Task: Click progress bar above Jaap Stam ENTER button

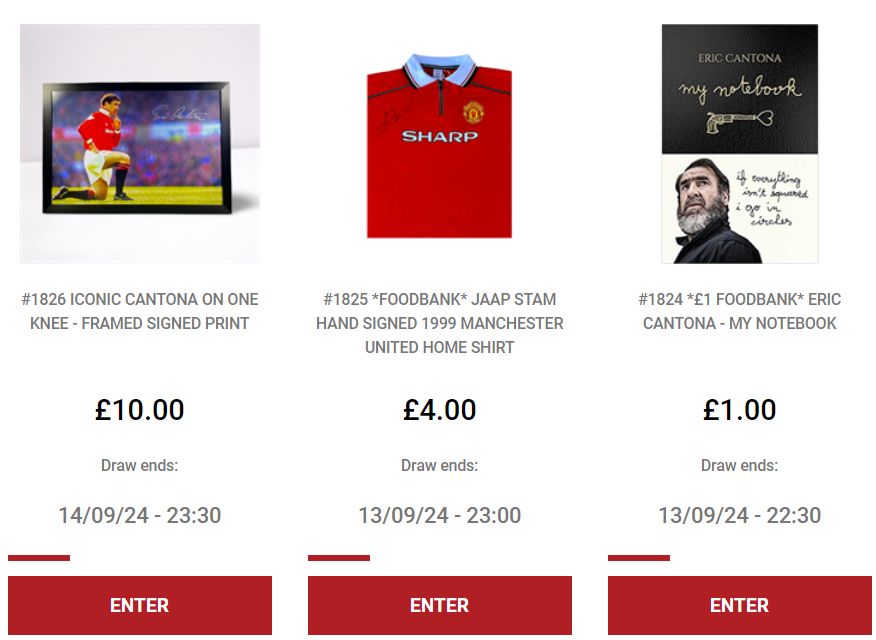Action: tap(339, 558)
